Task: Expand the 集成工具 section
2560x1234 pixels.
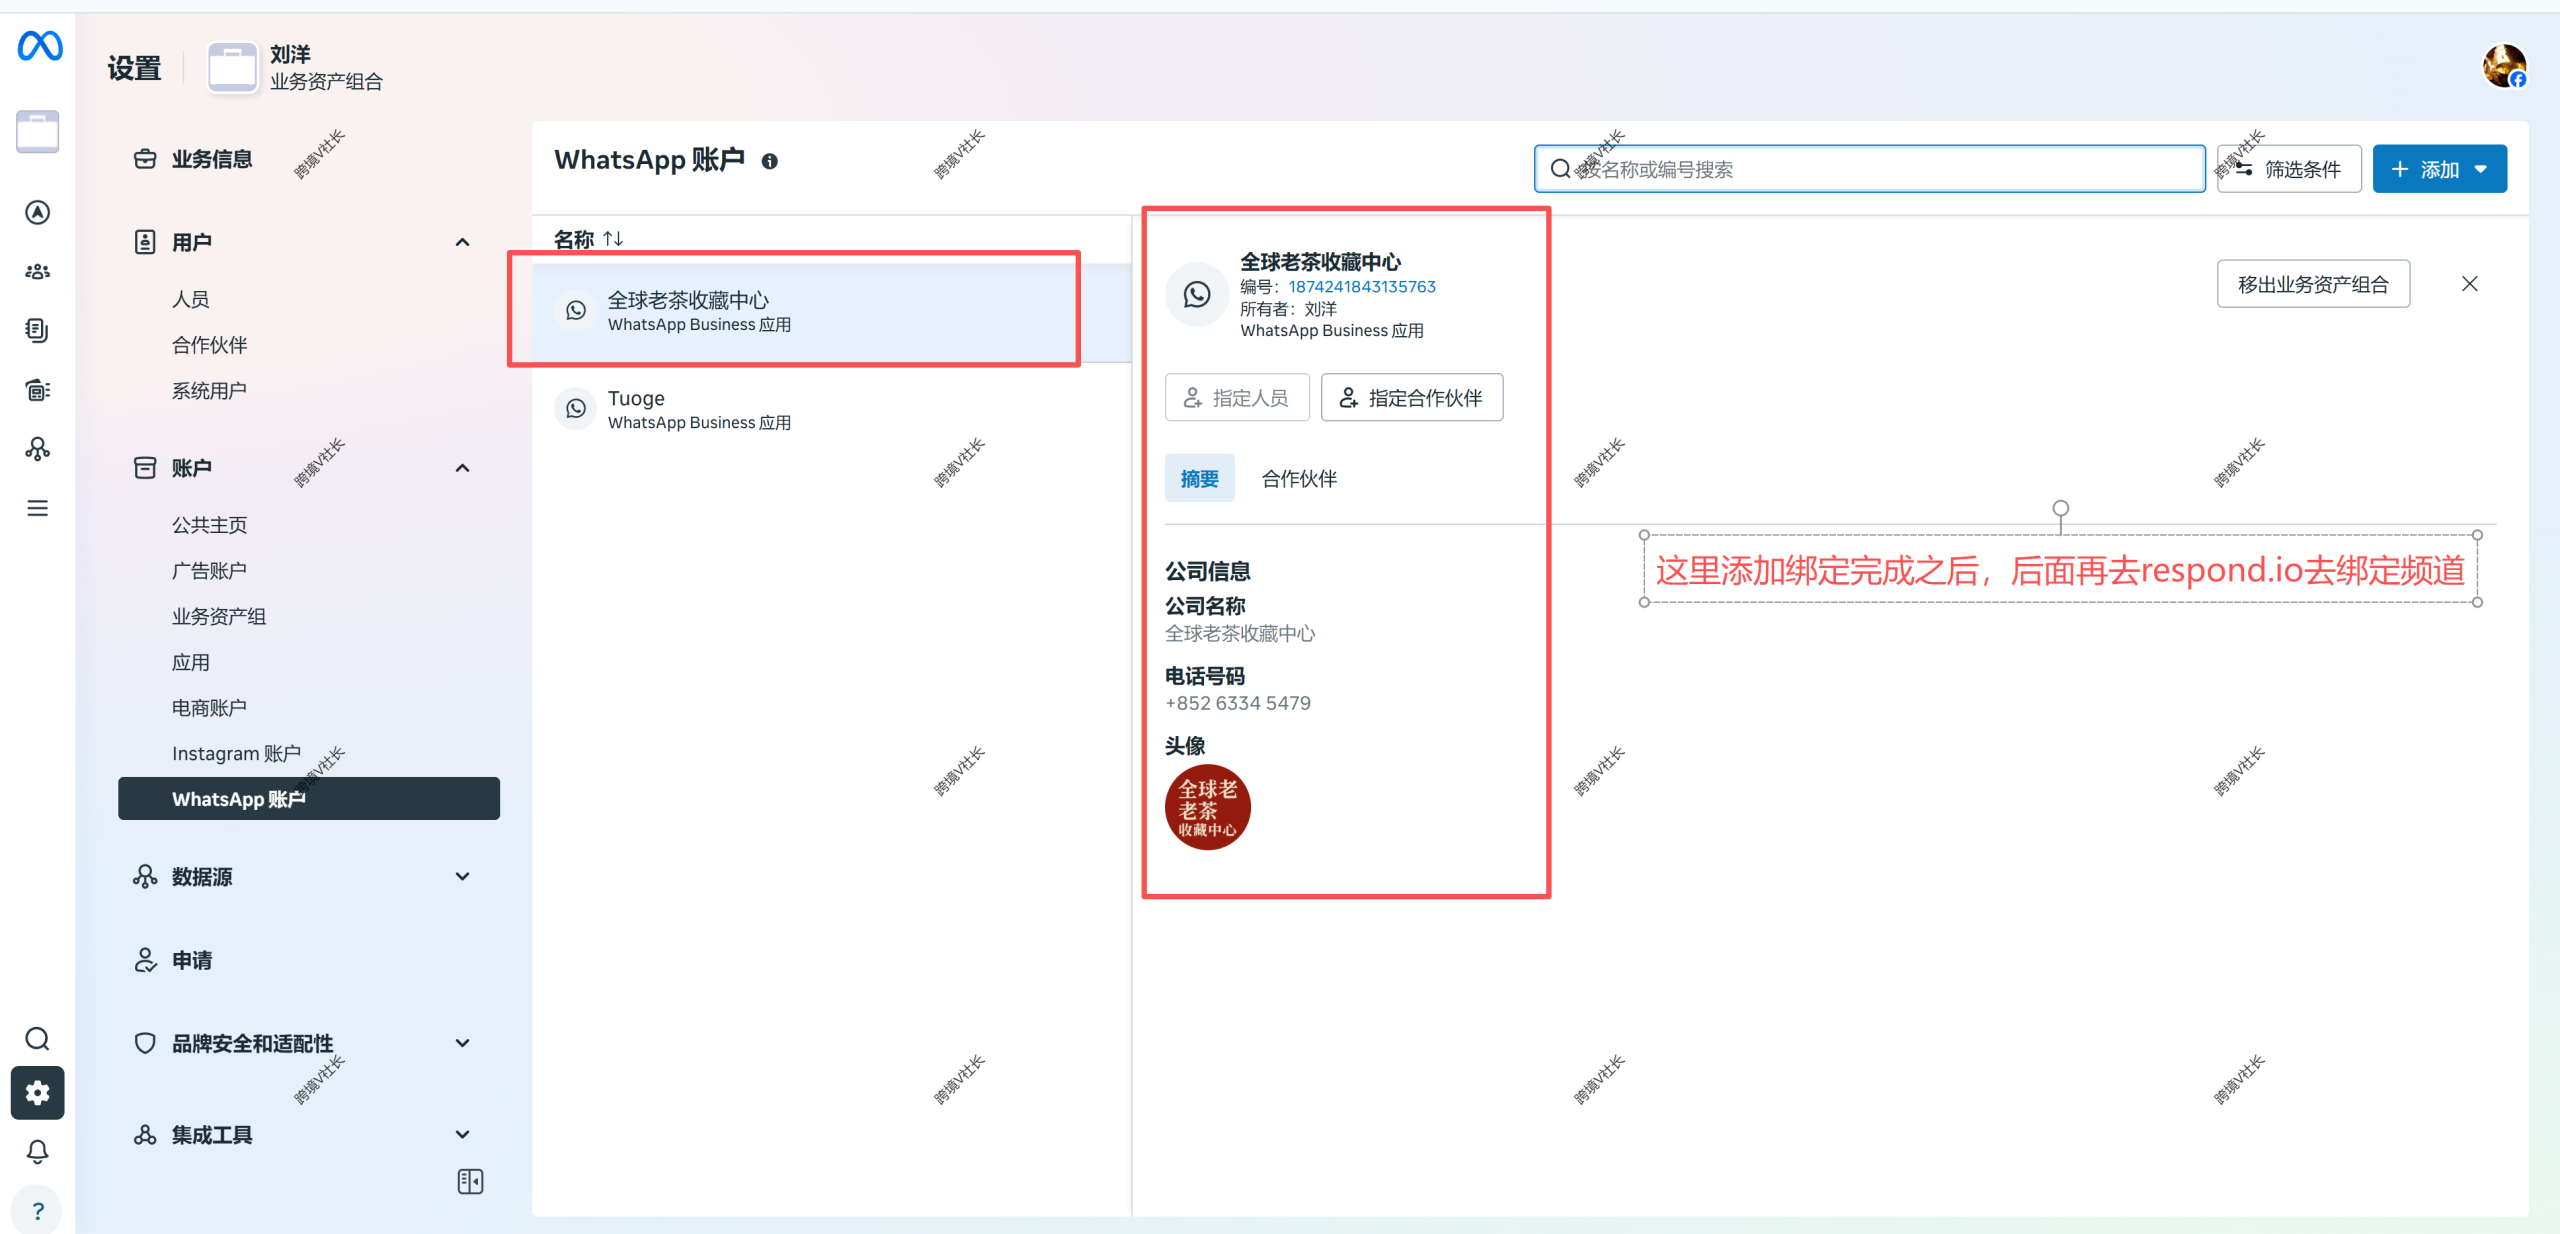Action: pos(463,1134)
